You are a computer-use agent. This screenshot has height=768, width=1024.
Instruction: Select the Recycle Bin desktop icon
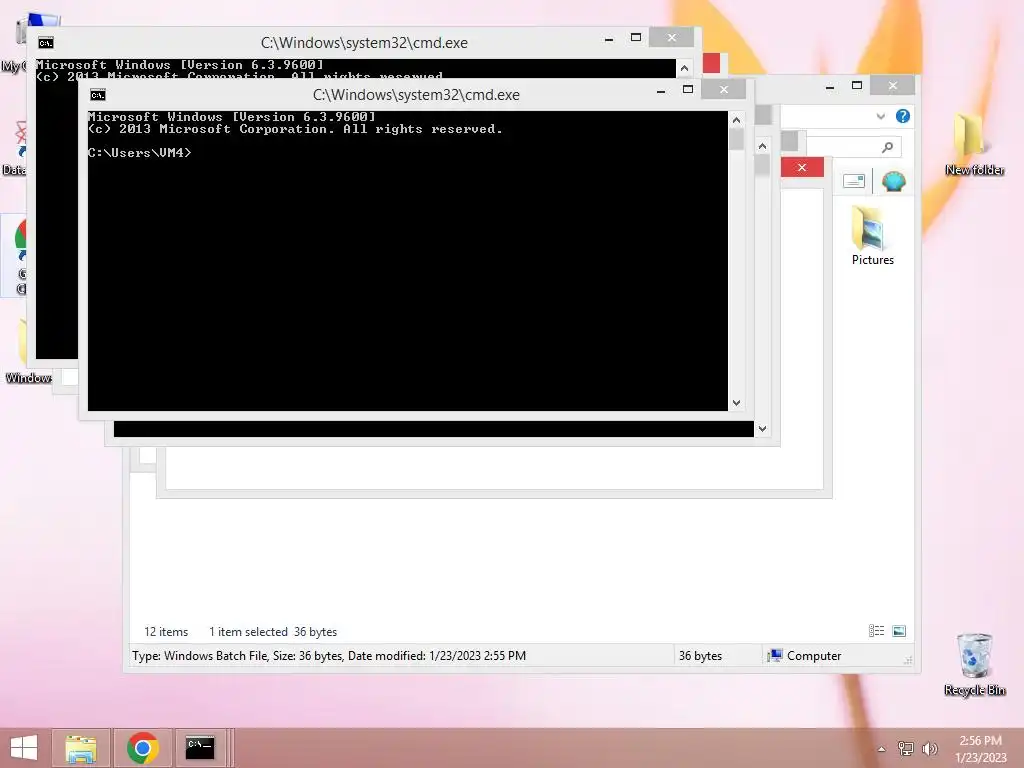point(974,665)
